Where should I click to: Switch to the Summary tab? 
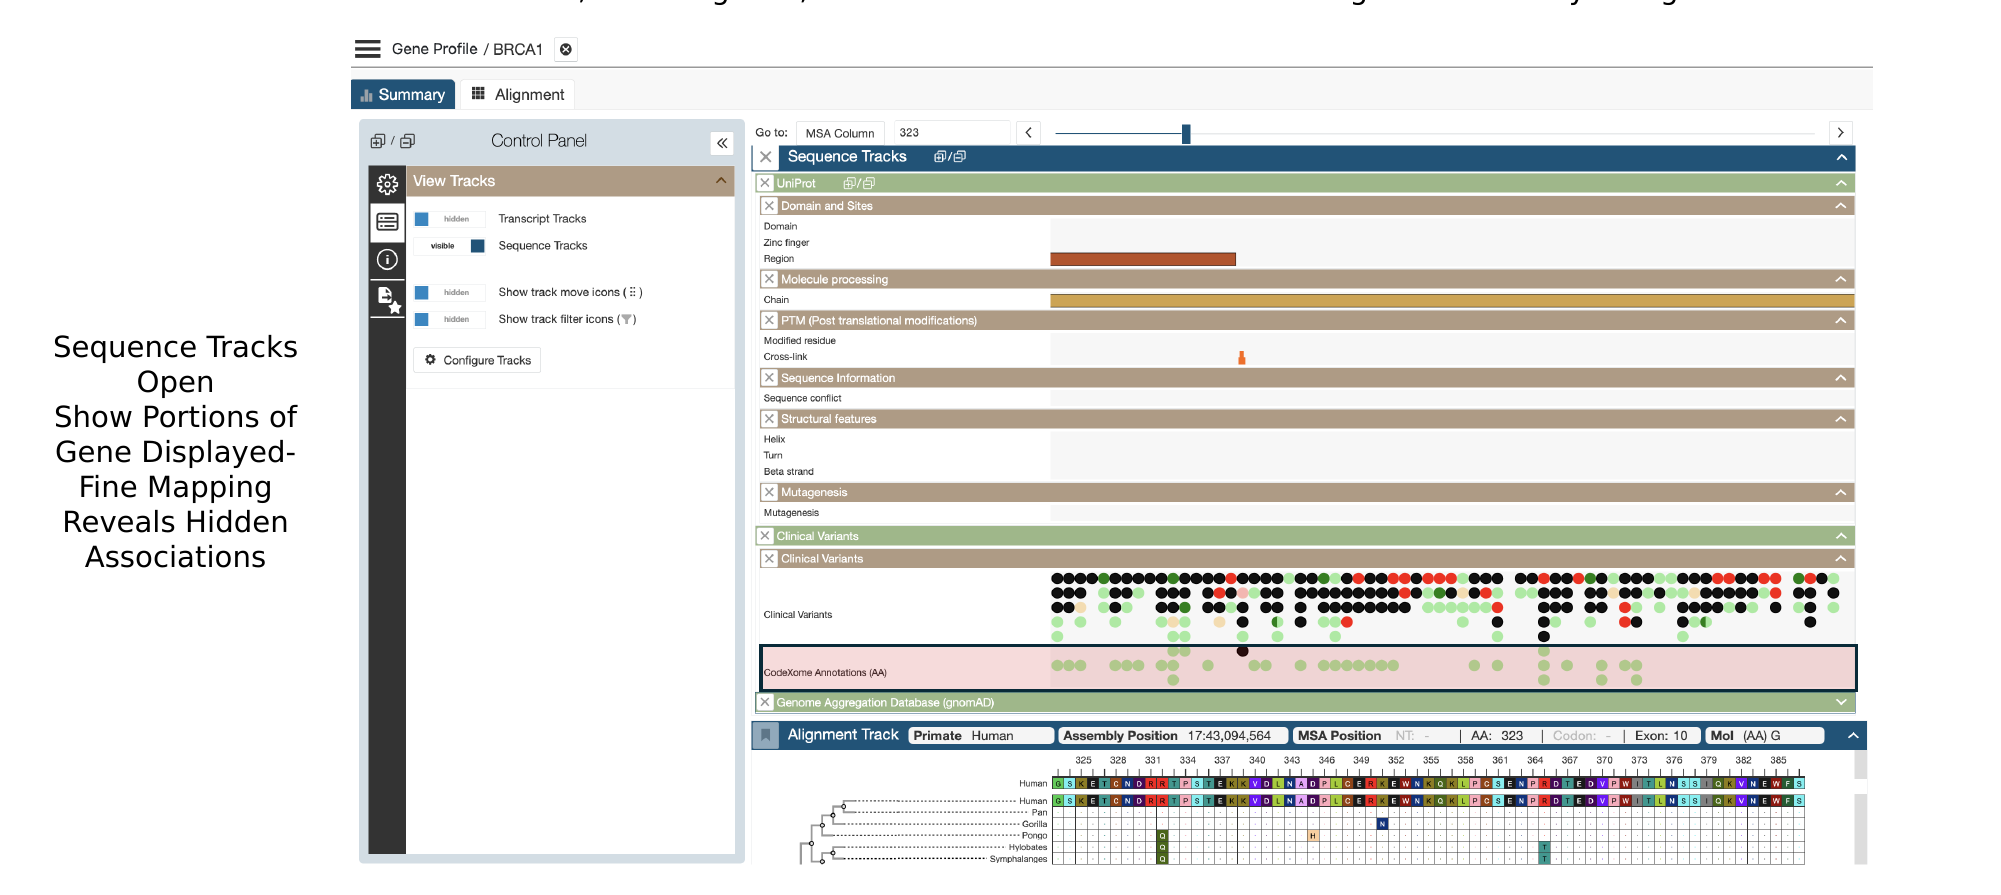coord(403,95)
